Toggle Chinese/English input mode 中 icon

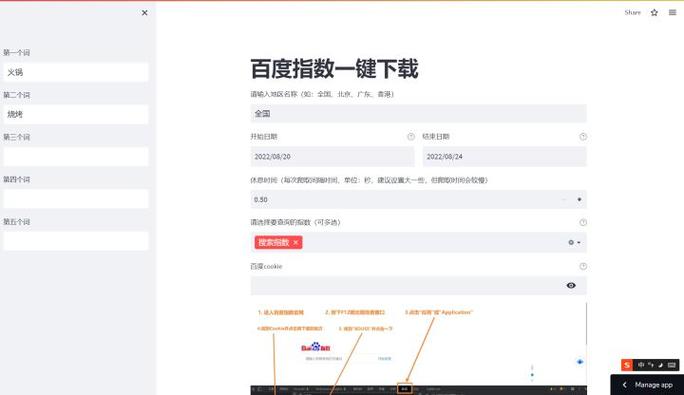tap(641, 365)
